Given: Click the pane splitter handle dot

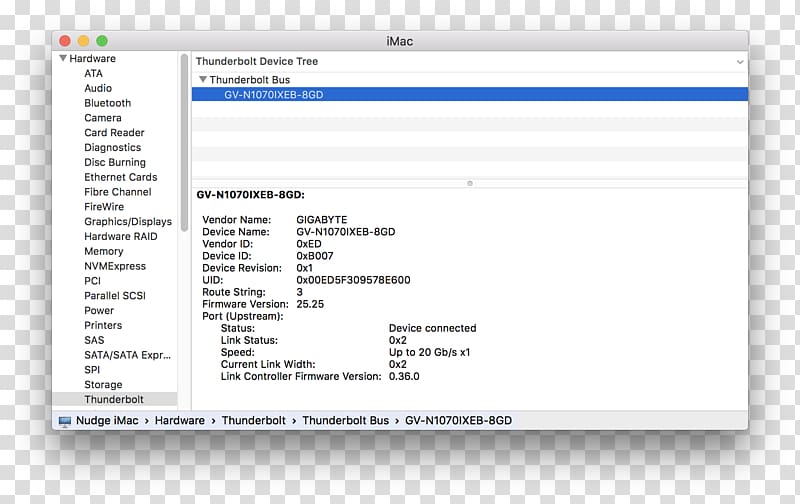Looking at the screenshot, I should tap(470, 183).
